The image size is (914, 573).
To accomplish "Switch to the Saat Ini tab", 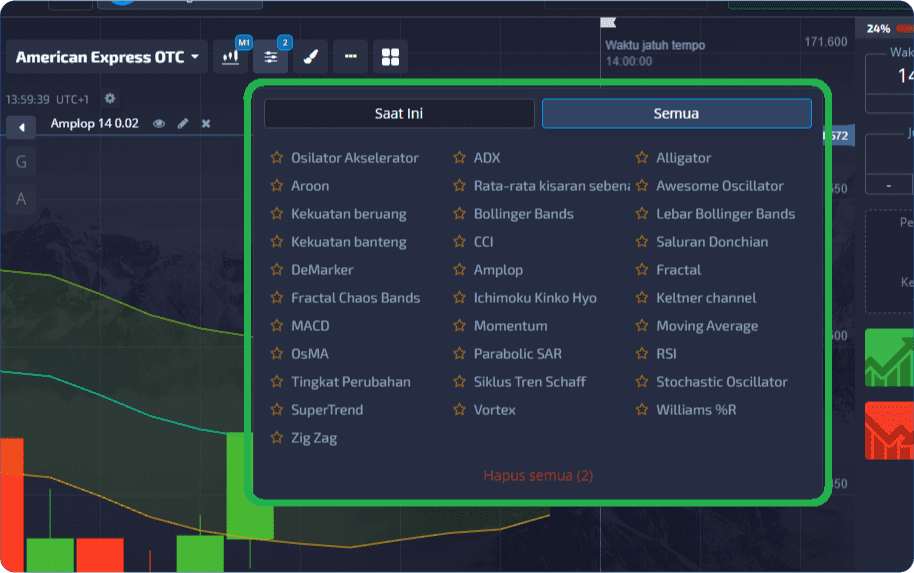I will (x=399, y=114).
